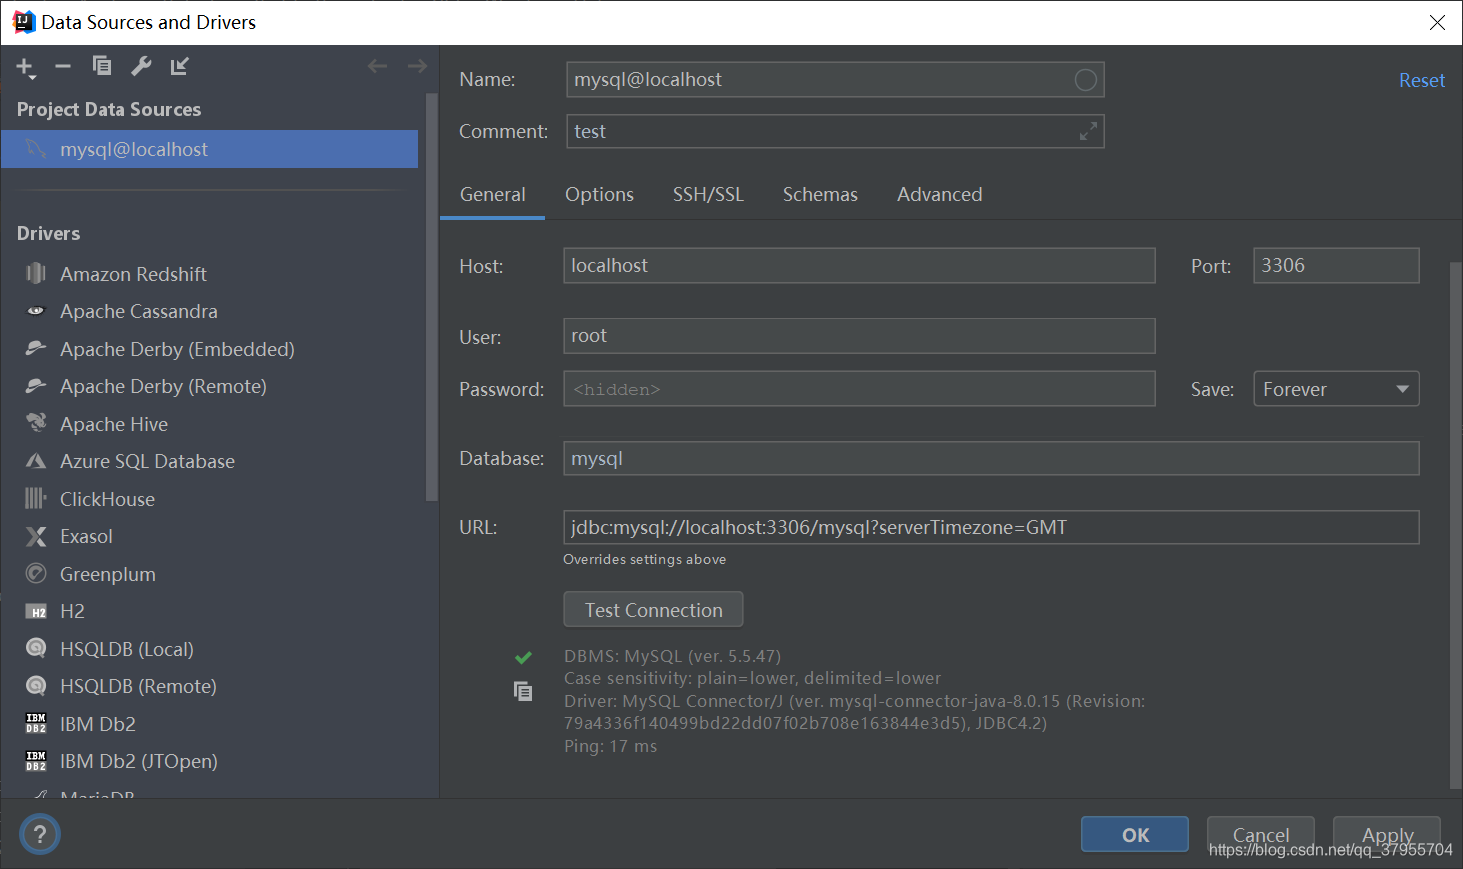Click the Apache Derby (Embedded) driver icon
Screen dimensions: 1463x869
pos(36,348)
